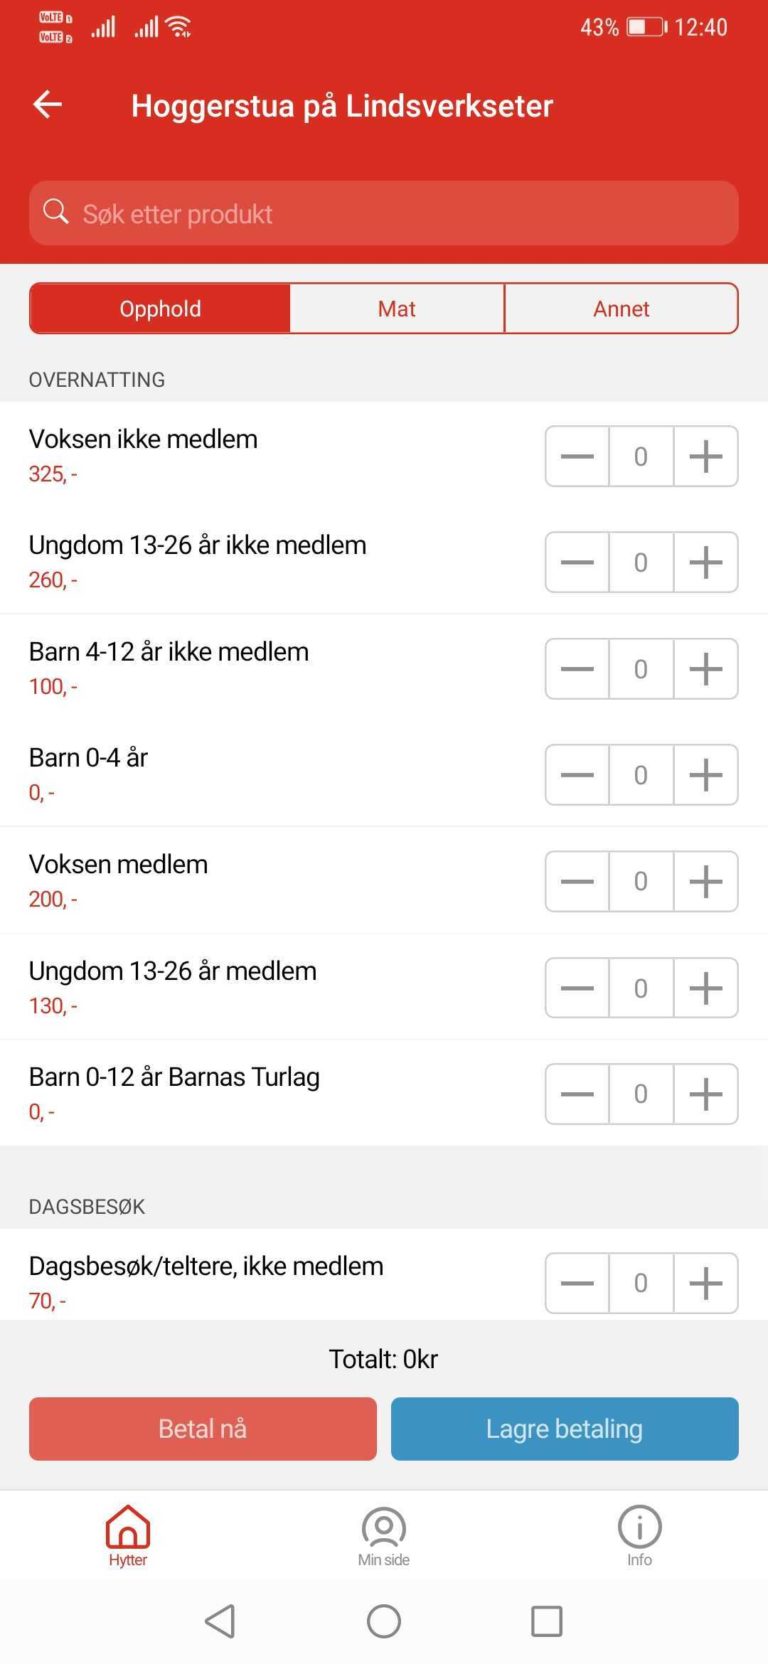The width and height of the screenshot is (768, 1664).
Task: Tap Android home circle button
Action: pyautogui.click(x=384, y=1621)
